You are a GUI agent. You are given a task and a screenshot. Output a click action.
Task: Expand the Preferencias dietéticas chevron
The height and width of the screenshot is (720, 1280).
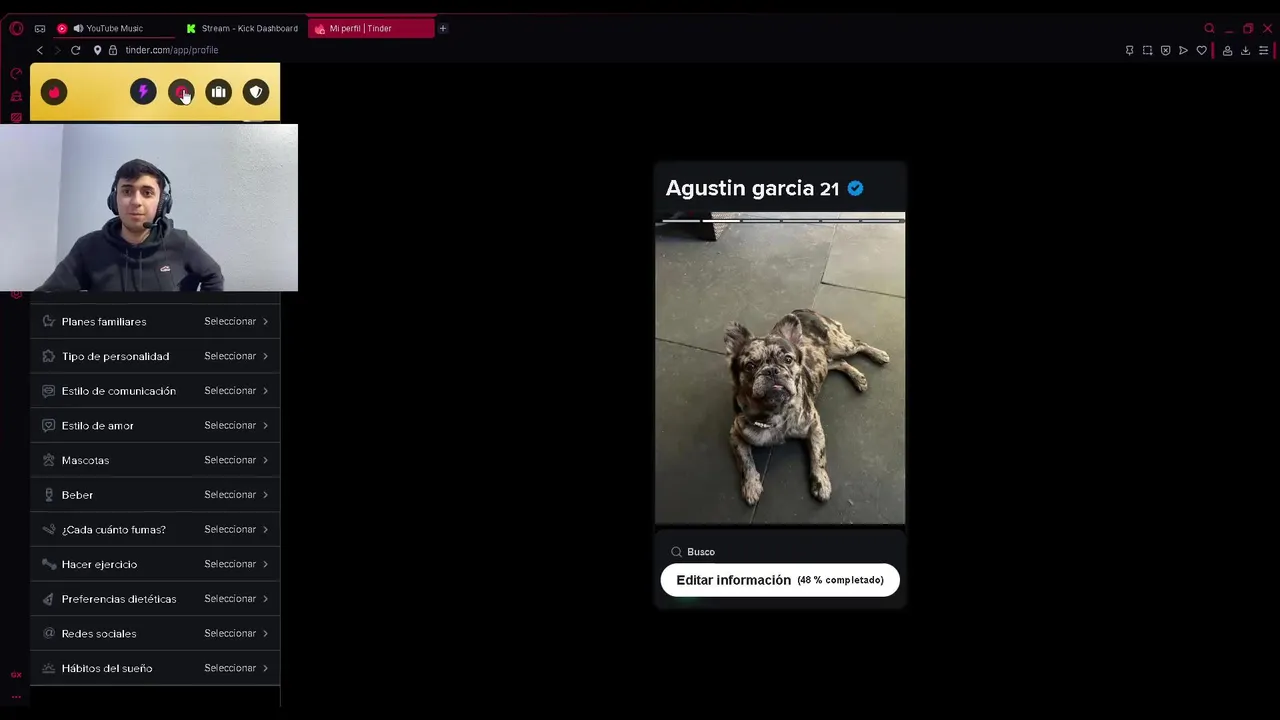click(265, 599)
